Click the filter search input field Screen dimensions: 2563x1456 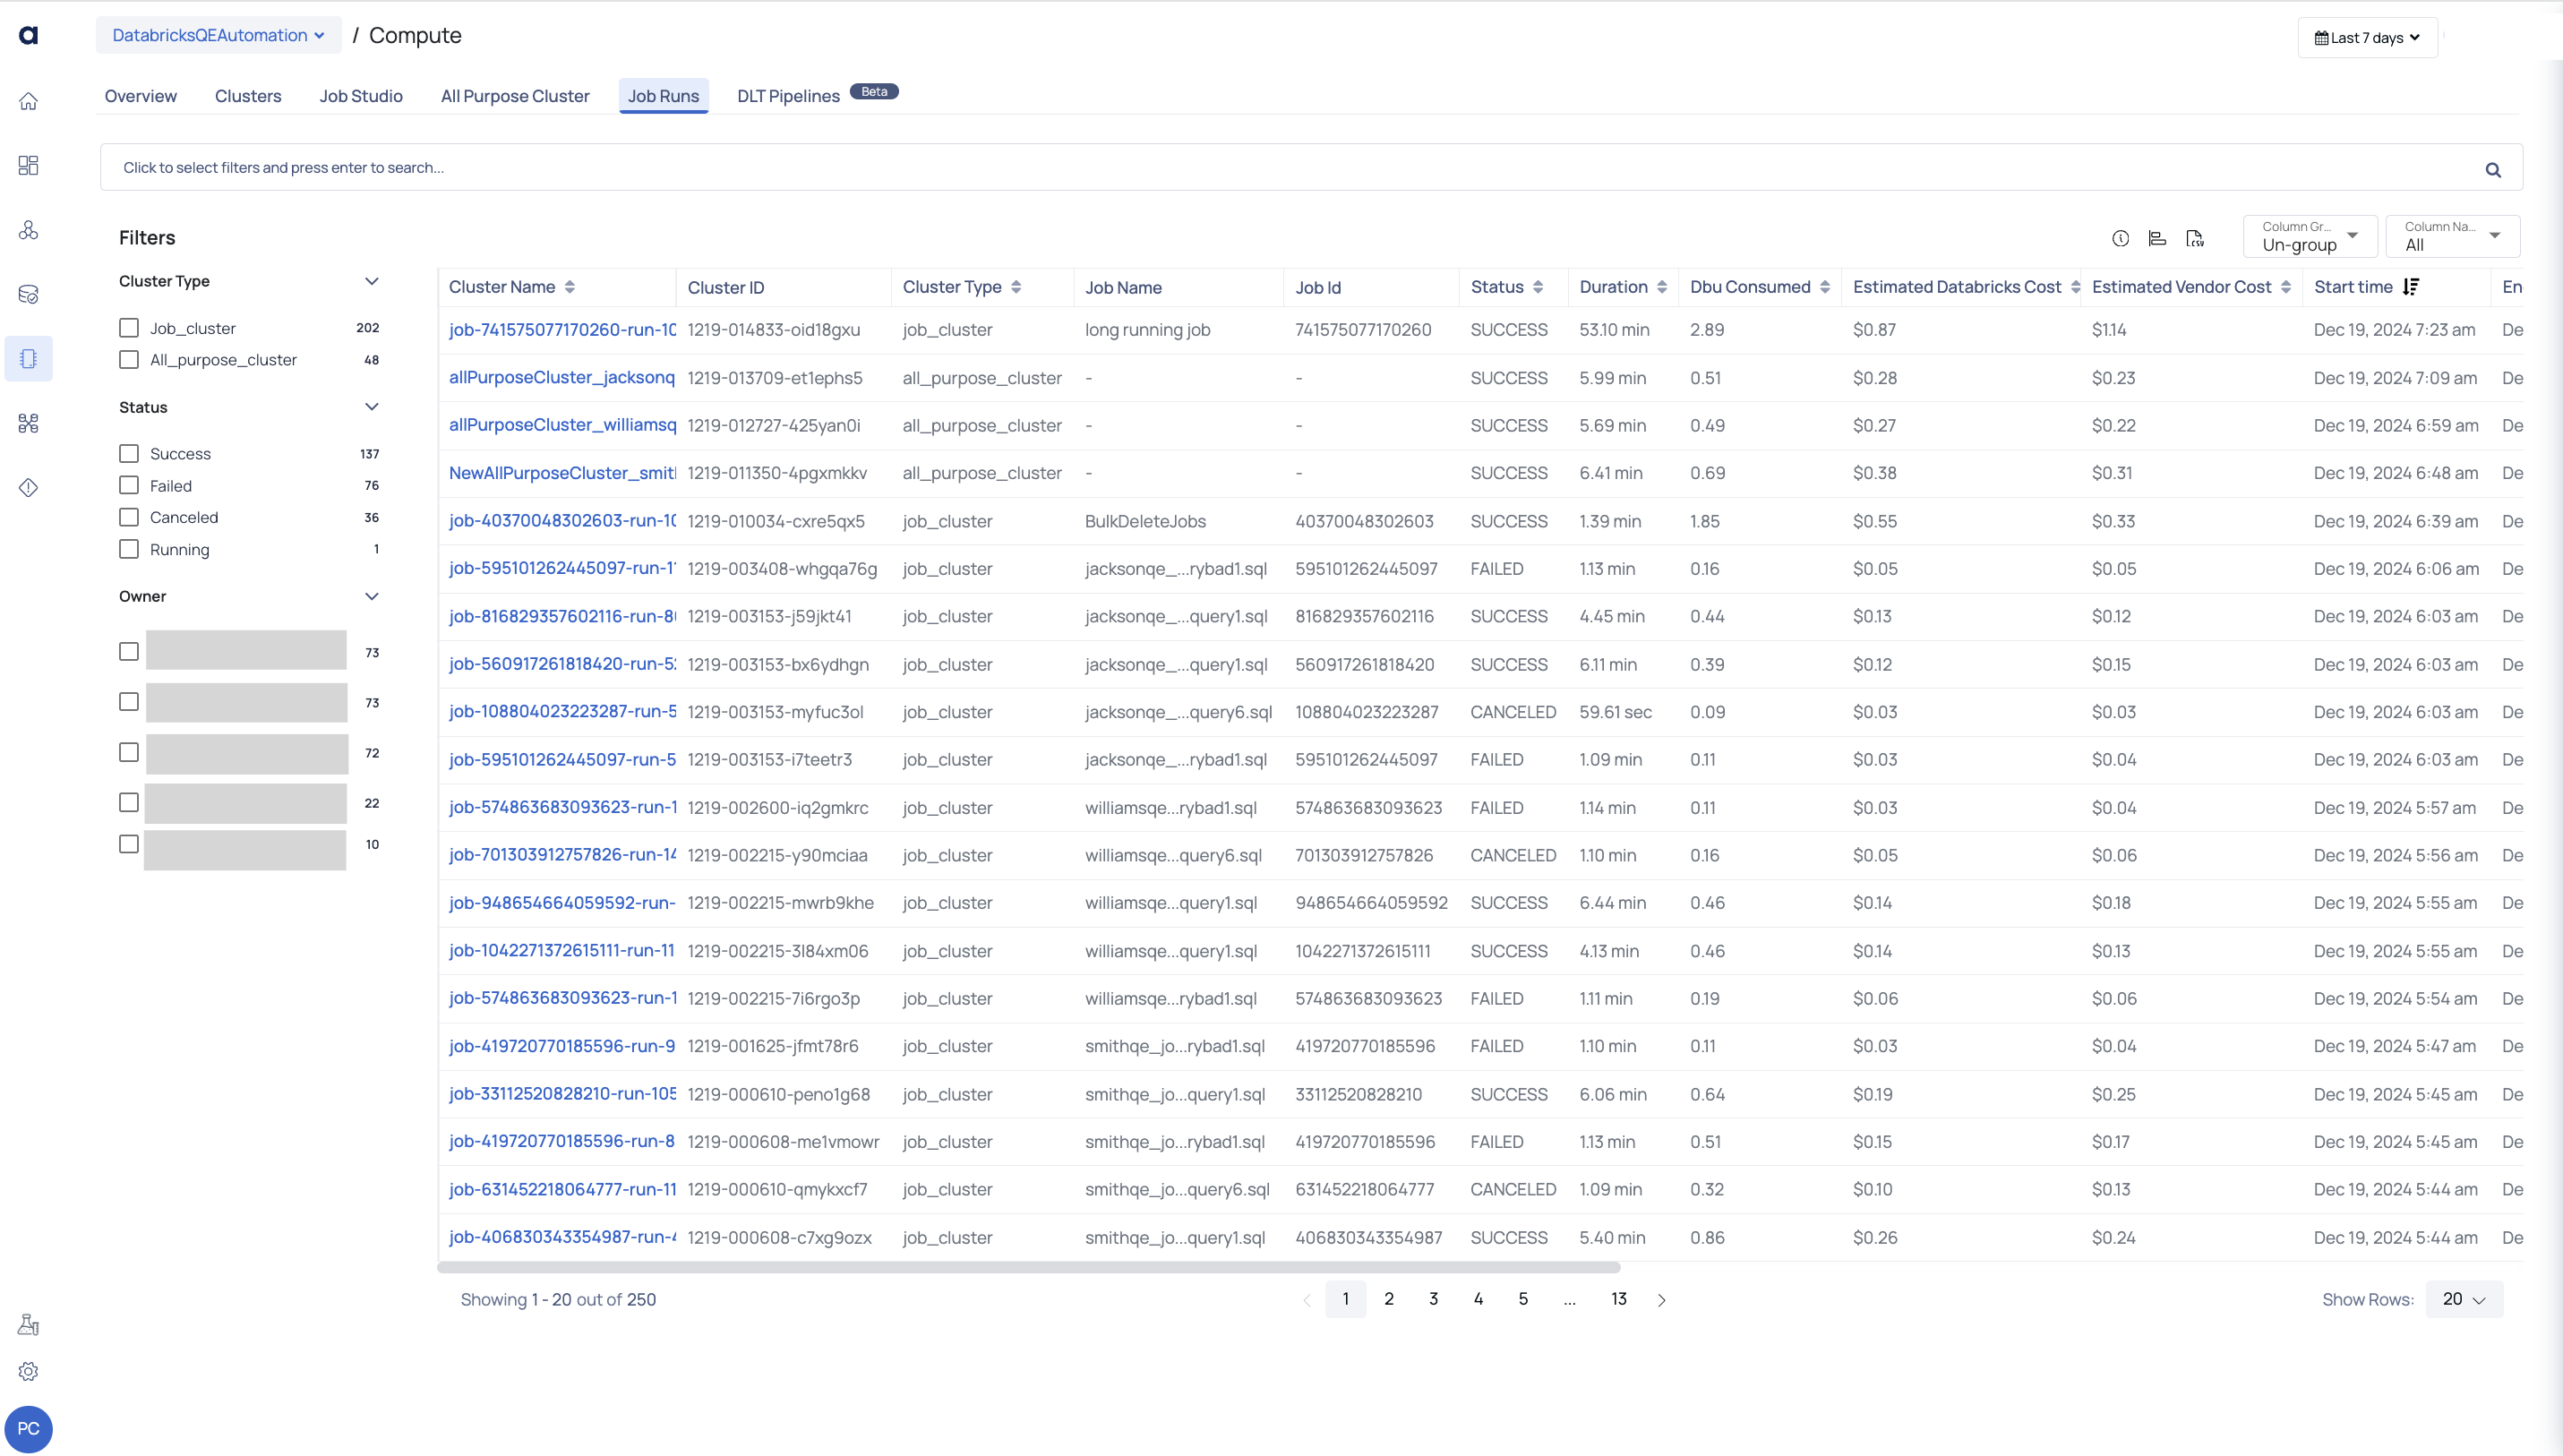(1311, 168)
